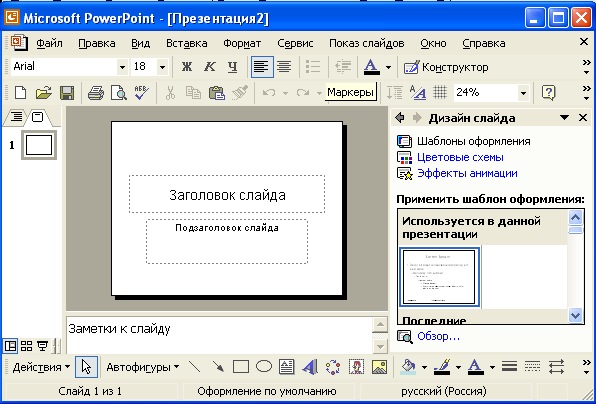
Task: Click the format painter brush
Action: (240, 92)
